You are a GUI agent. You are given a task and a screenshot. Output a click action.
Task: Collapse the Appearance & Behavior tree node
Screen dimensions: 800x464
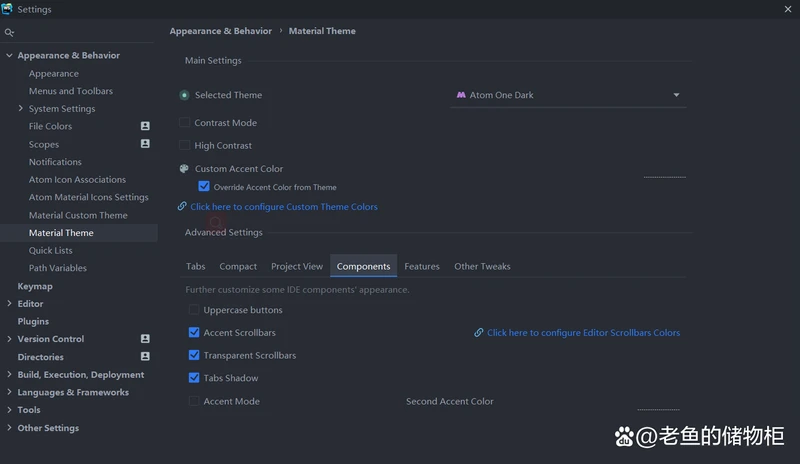coord(9,55)
